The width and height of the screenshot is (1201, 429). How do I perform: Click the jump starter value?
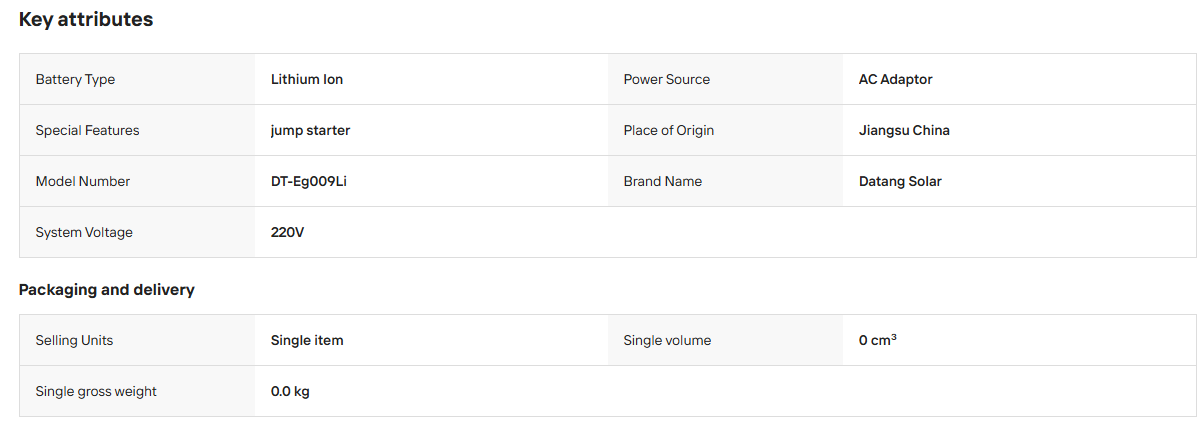(310, 130)
